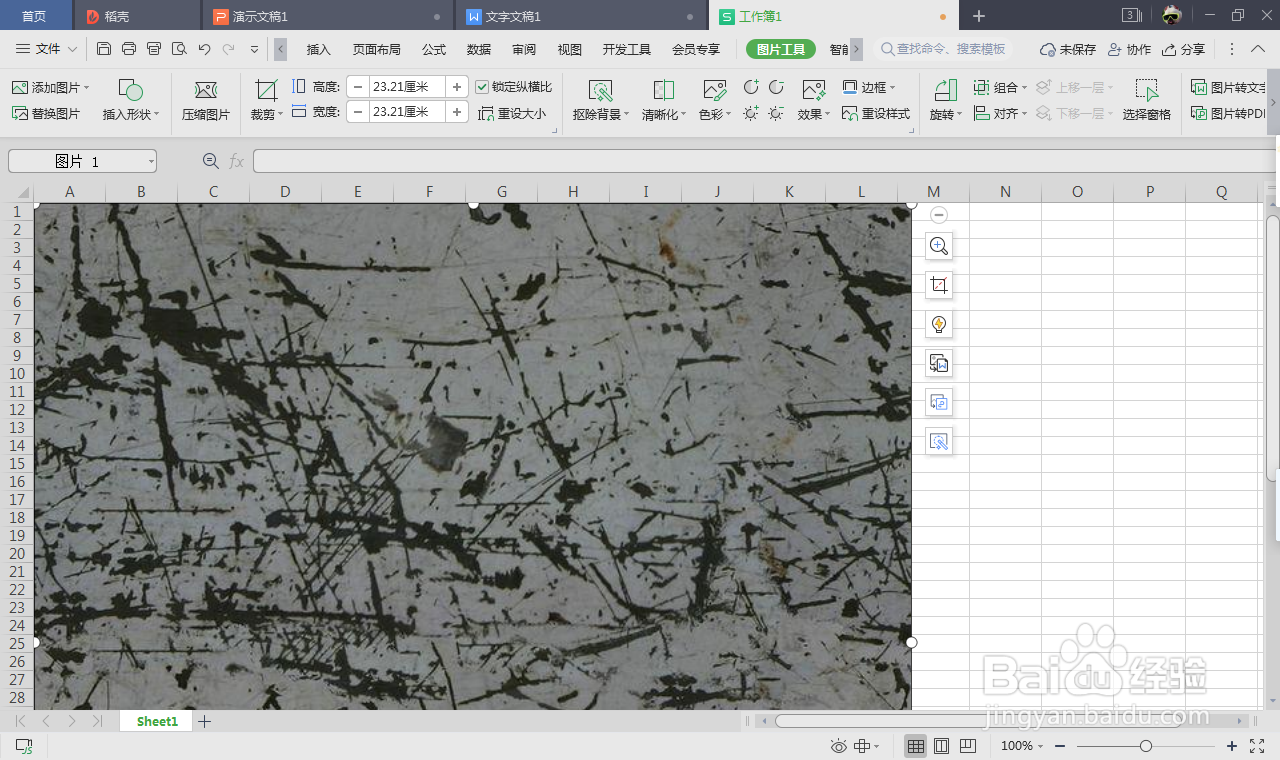Open the Review (审阅) tab
The height and width of the screenshot is (760, 1280).
[x=524, y=49]
